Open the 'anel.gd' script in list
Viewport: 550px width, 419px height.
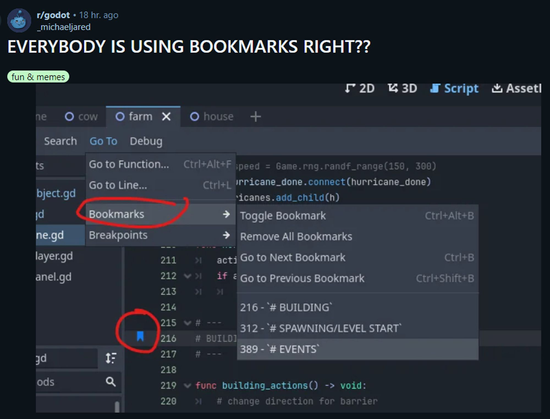(x=54, y=277)
